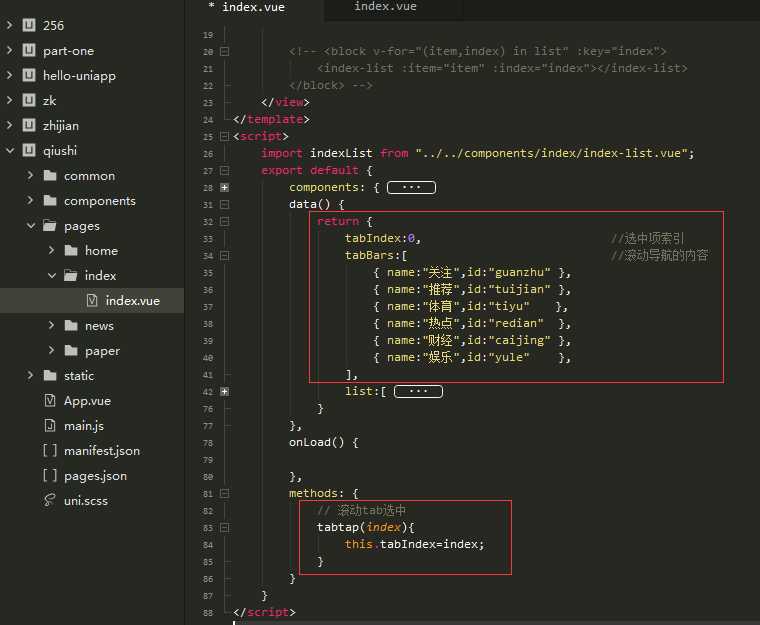Switch to the second index.vue tab
Image resolution: width=760 pixels, height=625 pixels.
point(385,7)
